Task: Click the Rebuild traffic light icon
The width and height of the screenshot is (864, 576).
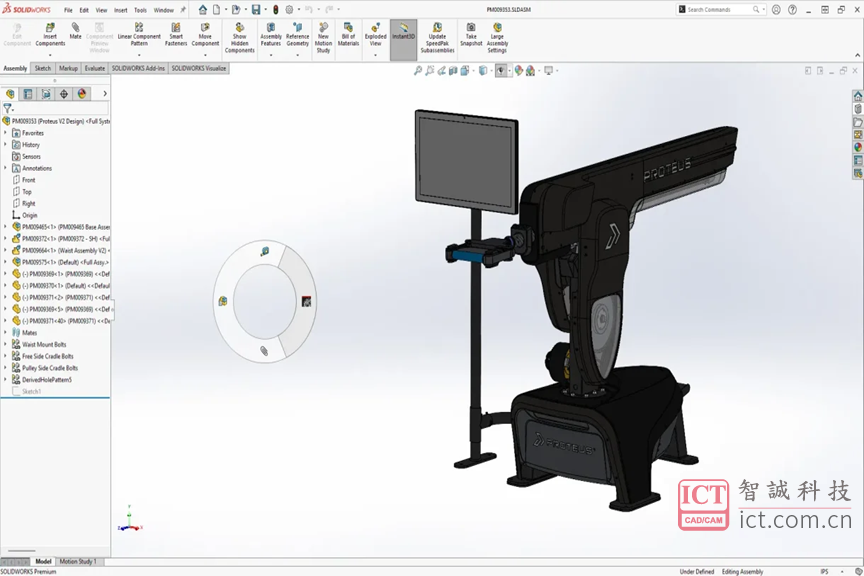Action: click(x=276, y=9)
